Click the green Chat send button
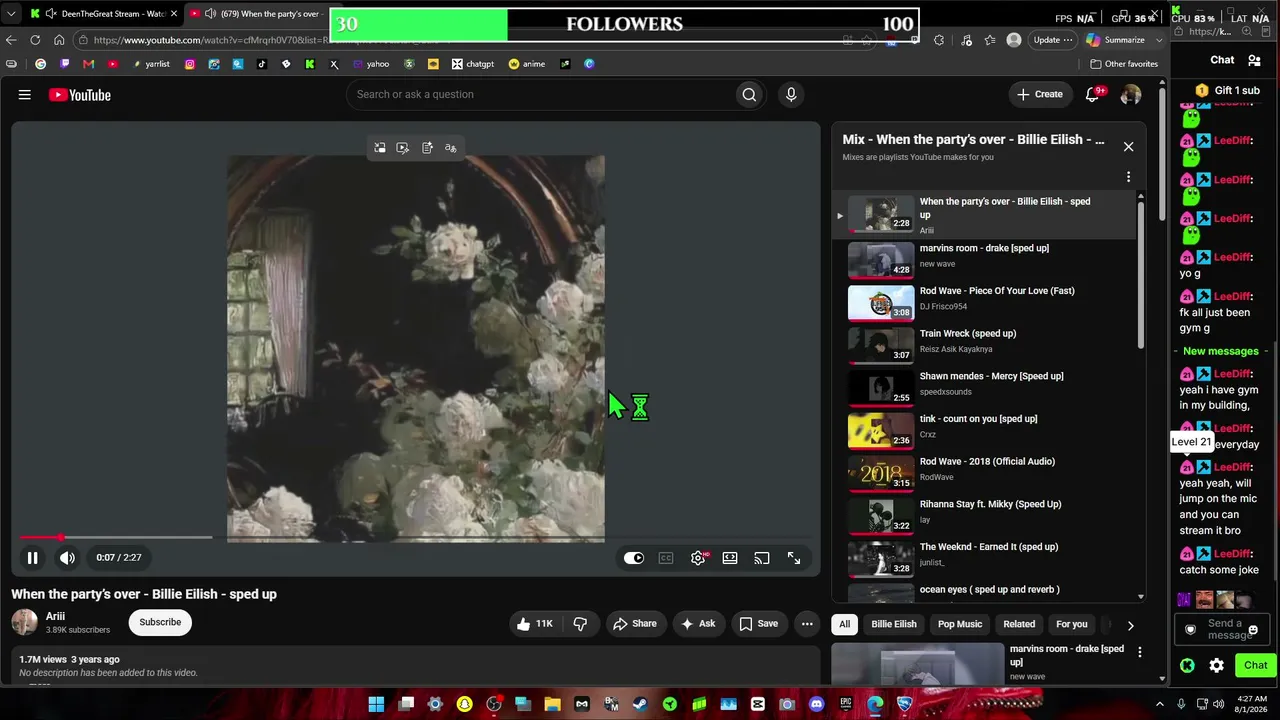The image size is (1280, 720). [x=1255, y=665]
